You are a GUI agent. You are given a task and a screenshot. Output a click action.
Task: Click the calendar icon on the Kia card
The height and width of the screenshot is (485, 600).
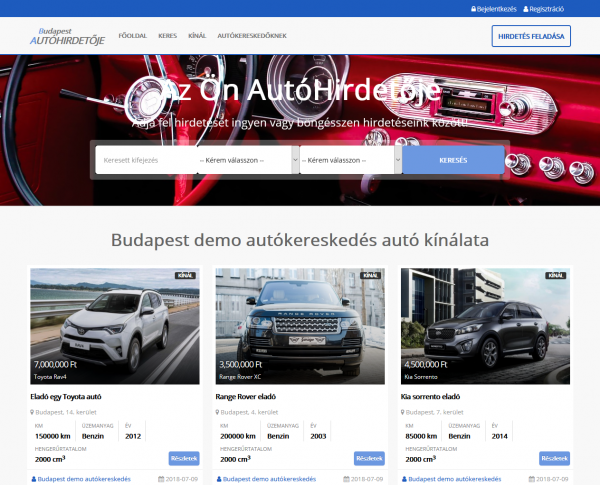point(532,479)
